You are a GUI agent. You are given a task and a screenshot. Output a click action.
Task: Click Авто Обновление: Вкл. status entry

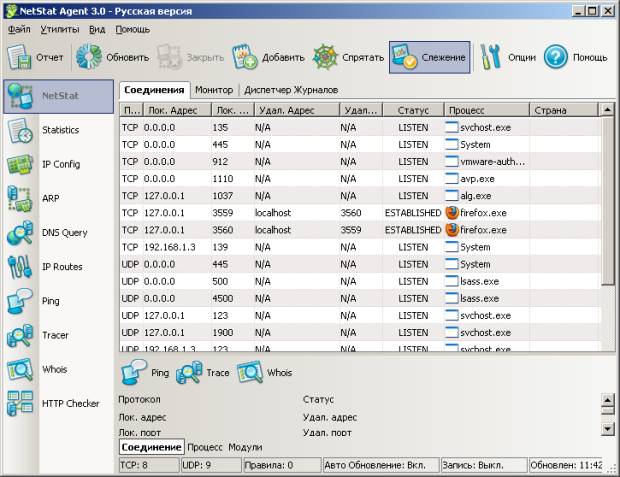pyautogui.click(x=381, y=465)
